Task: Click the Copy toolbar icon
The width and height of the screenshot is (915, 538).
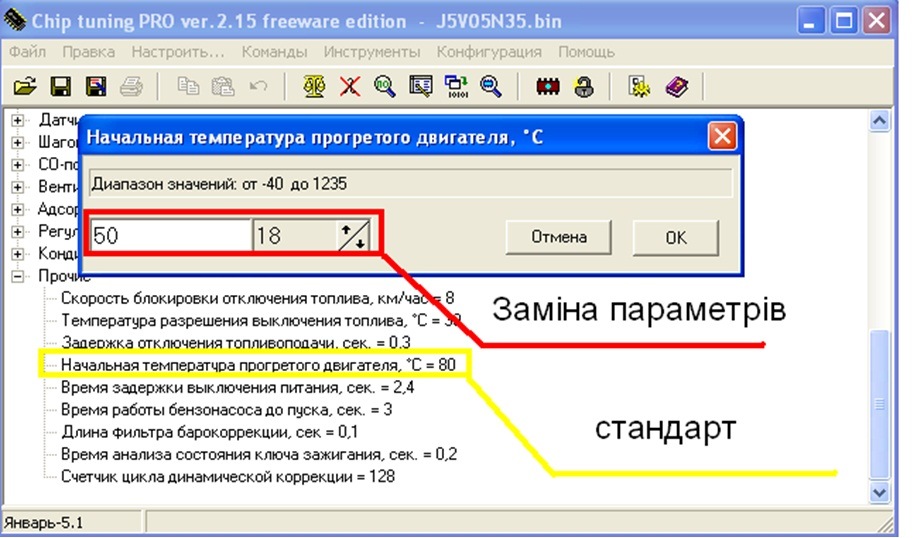Action: [x=187, y=86]
